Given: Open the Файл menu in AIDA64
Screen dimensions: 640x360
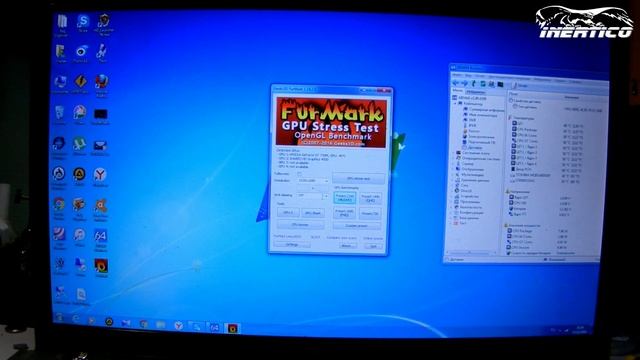Looking at the screenshot, I should tap(457, 75).
